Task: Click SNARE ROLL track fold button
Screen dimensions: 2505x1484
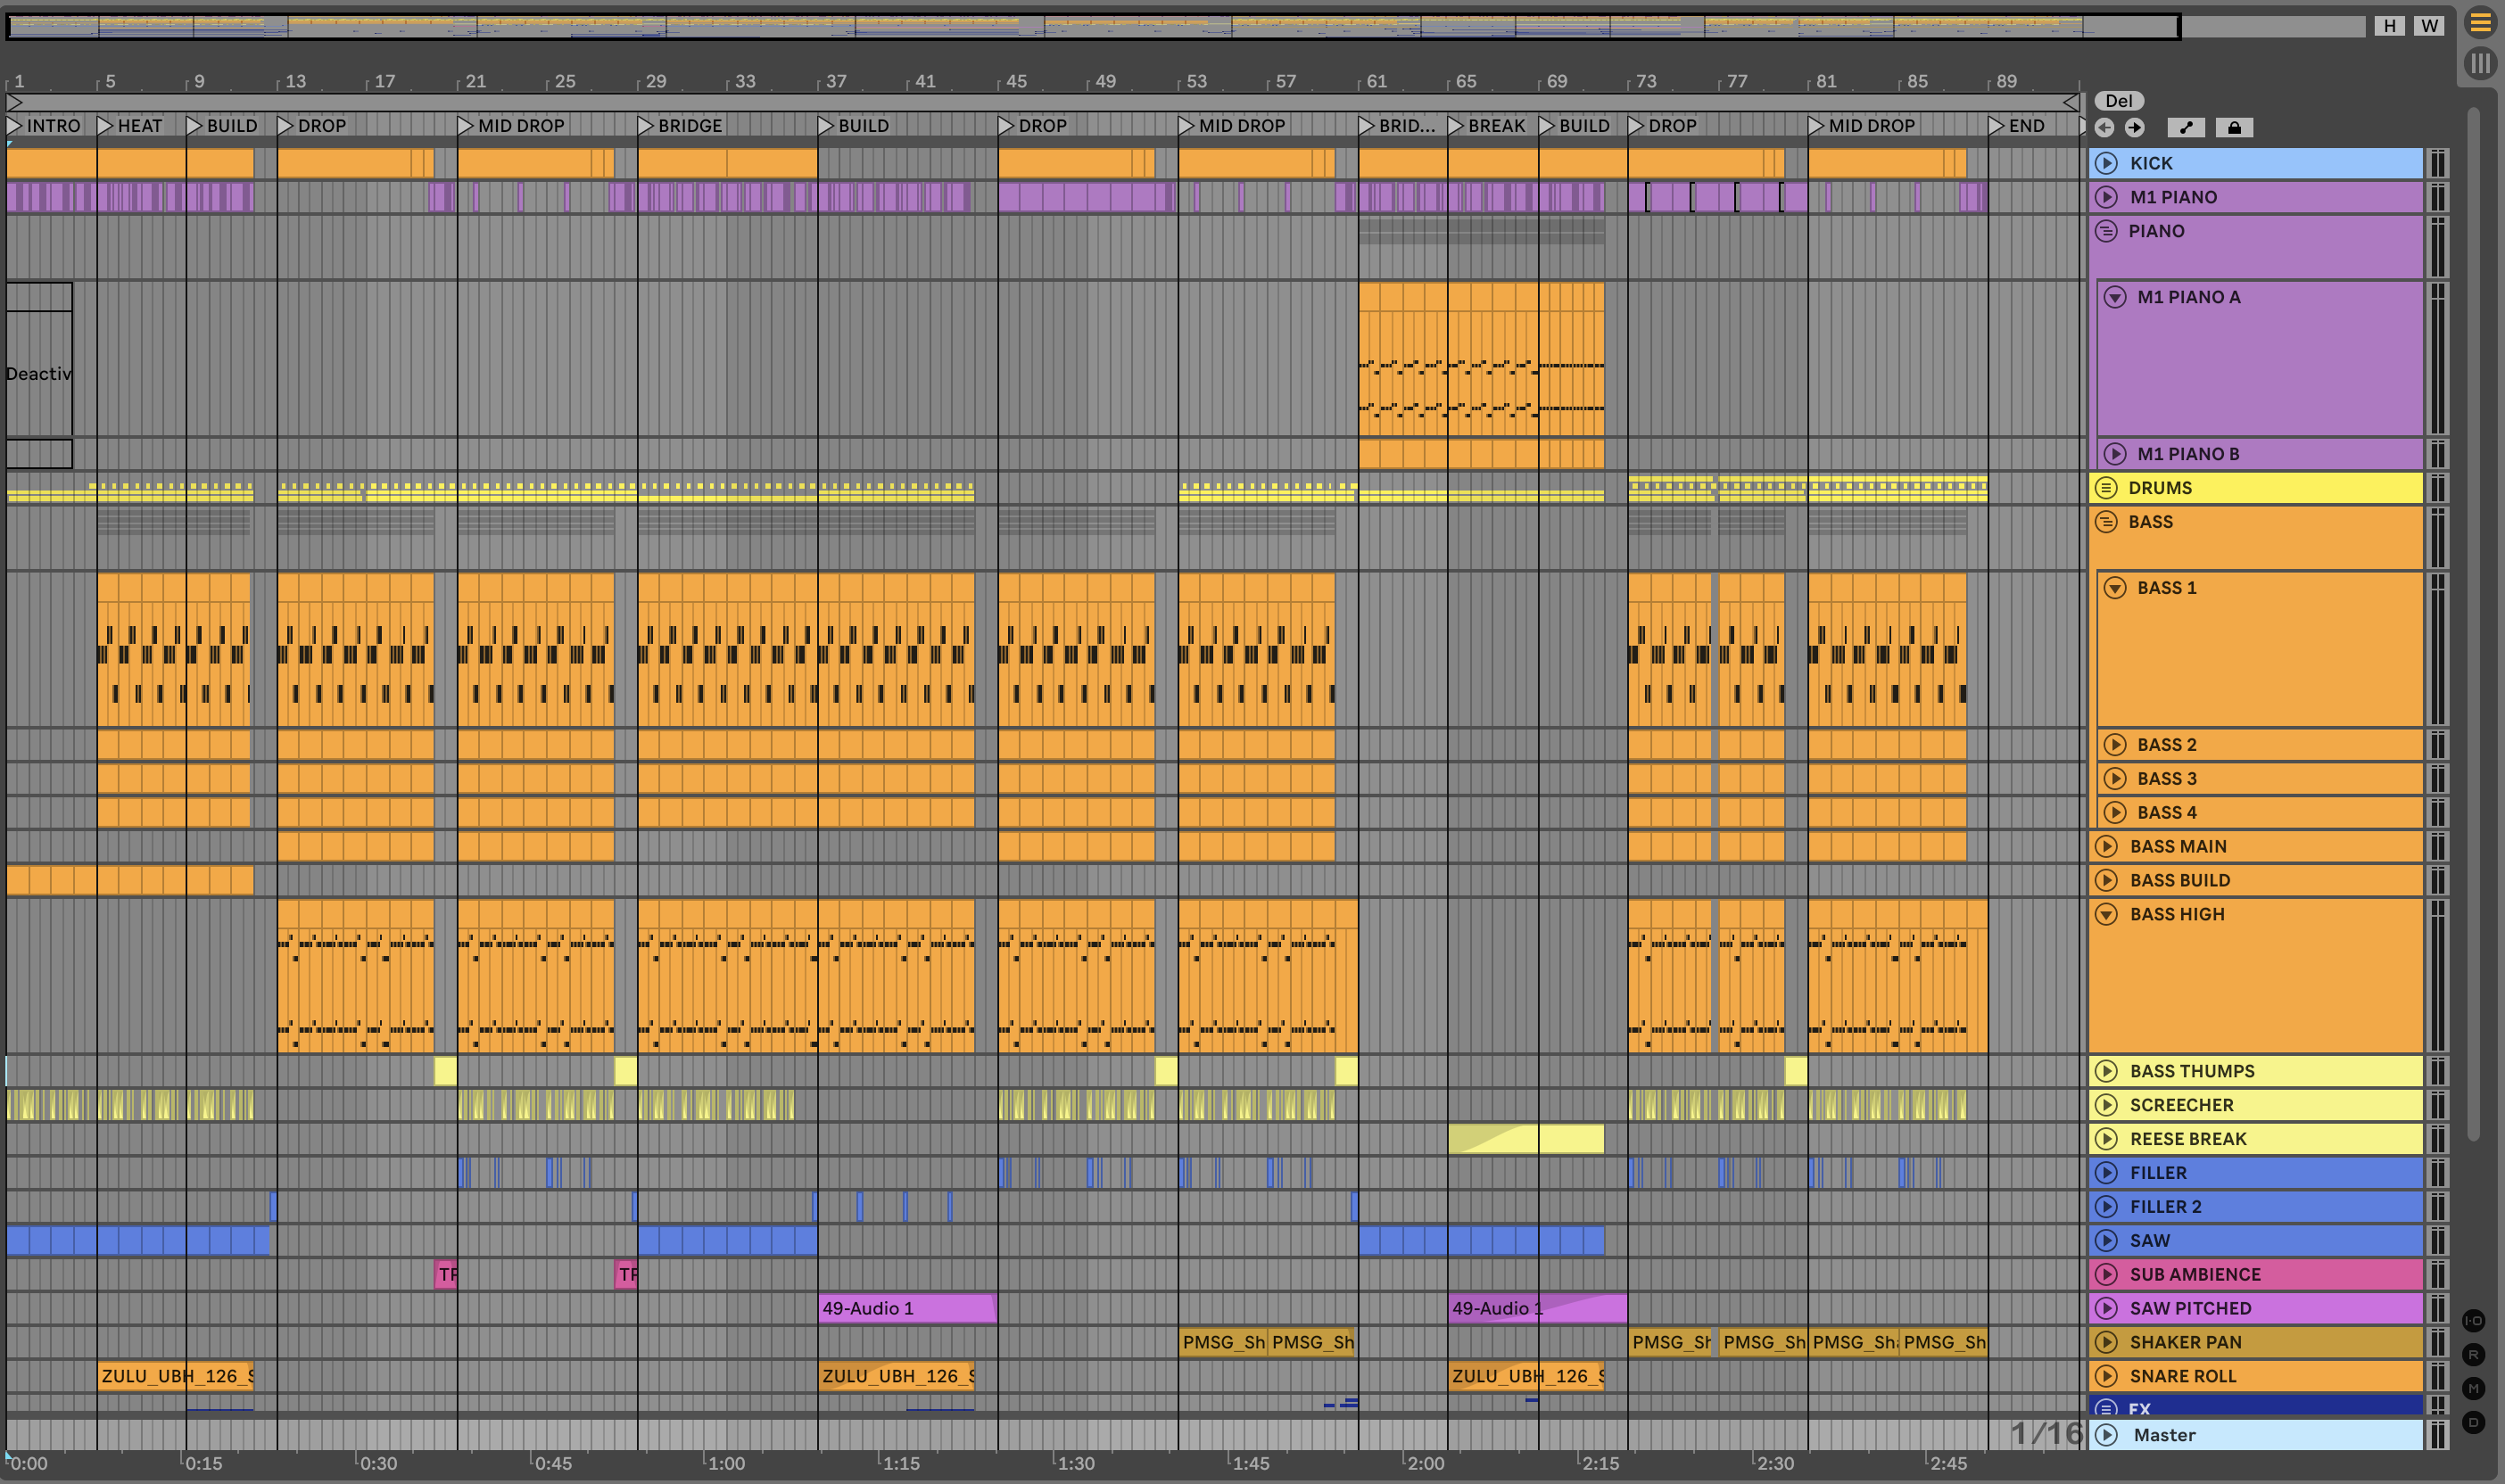Action: tap(2106, 1376)
